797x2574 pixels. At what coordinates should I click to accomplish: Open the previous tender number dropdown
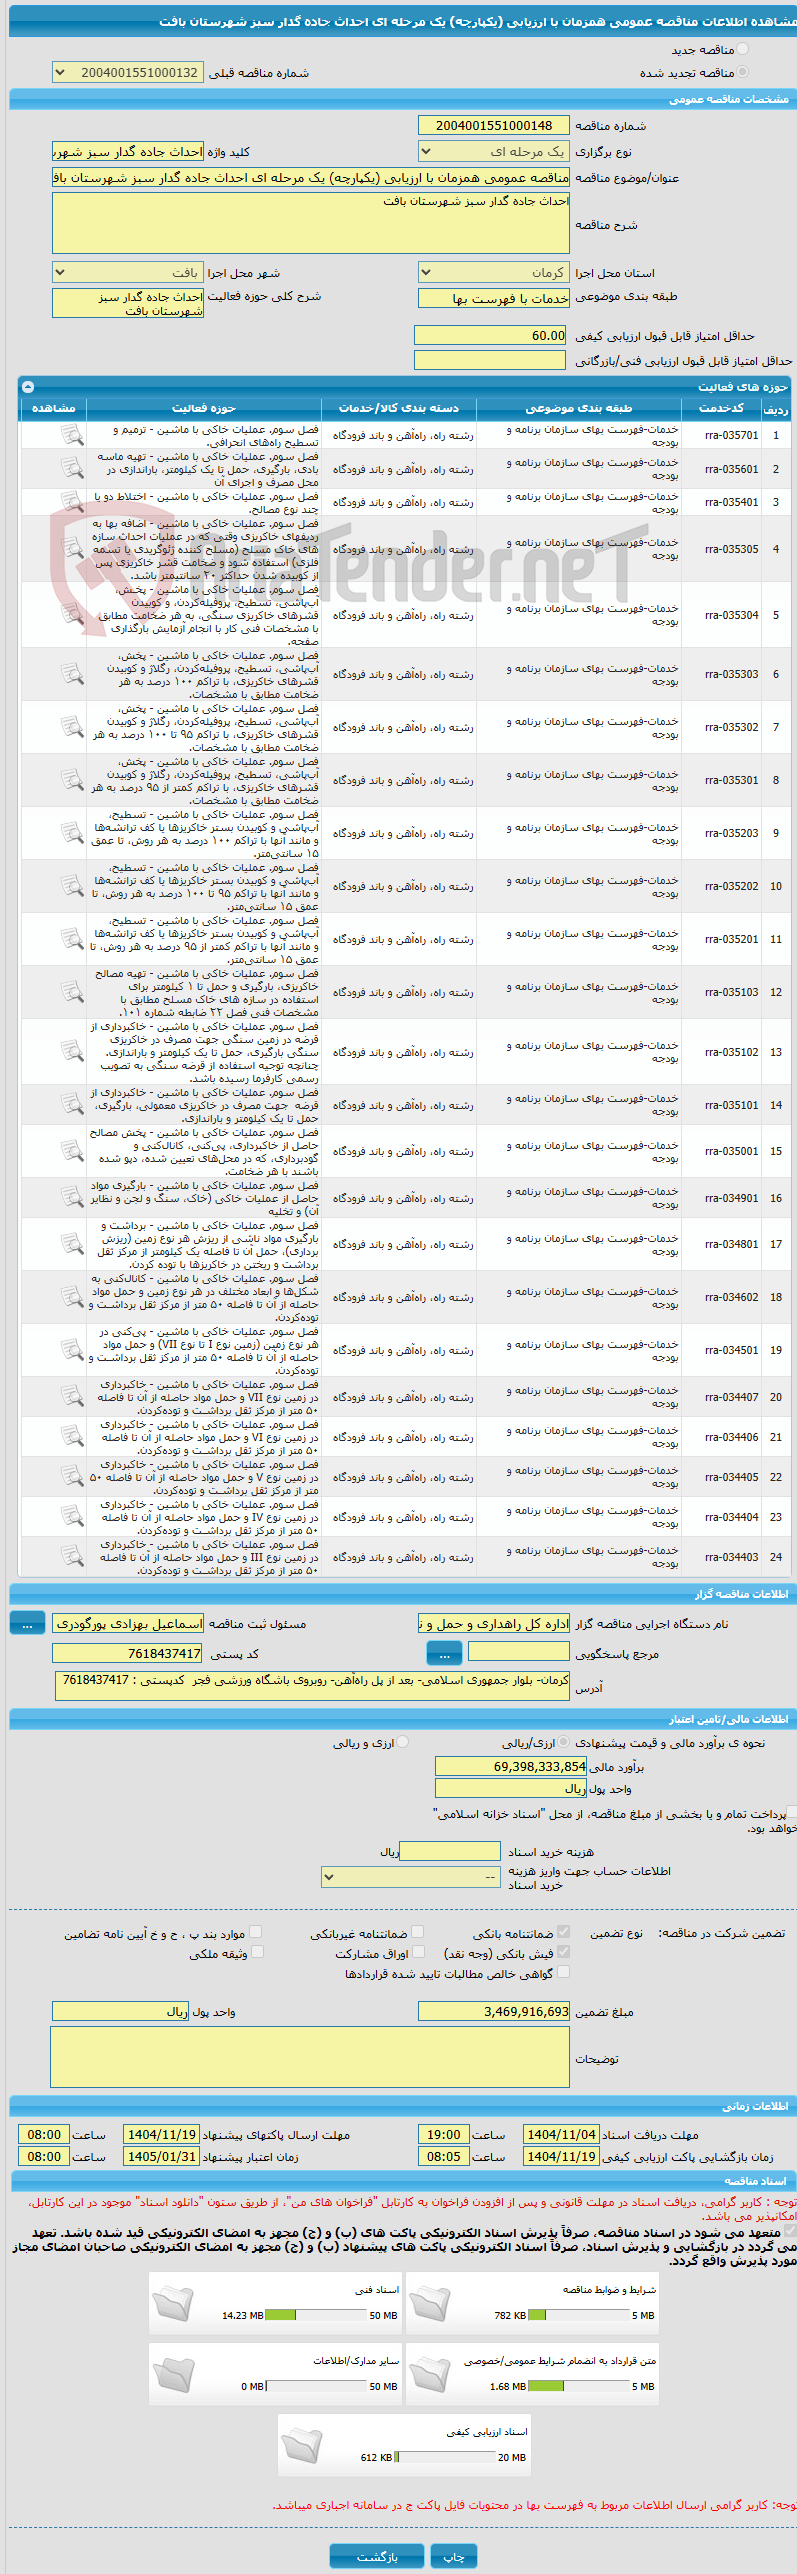tap(127, 73)
